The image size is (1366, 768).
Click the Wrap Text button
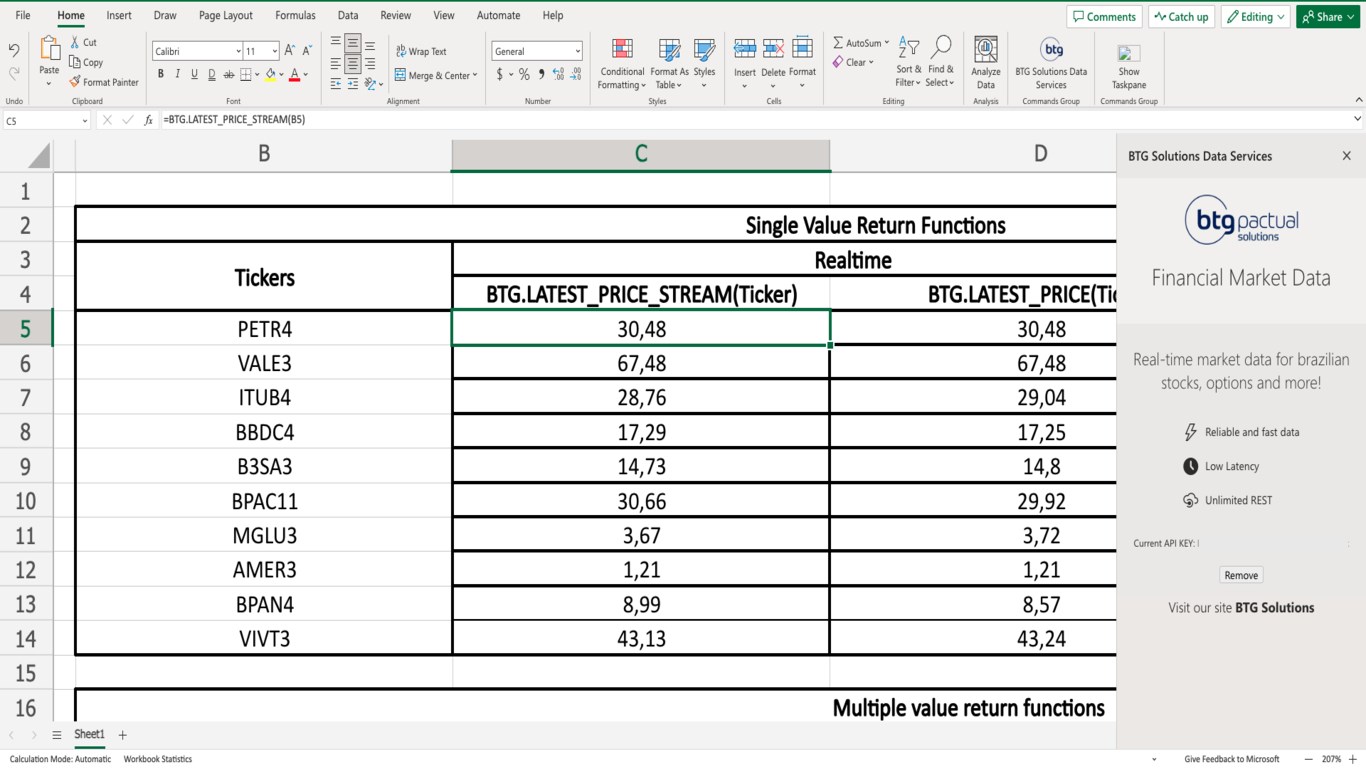[x=421, y=51]
